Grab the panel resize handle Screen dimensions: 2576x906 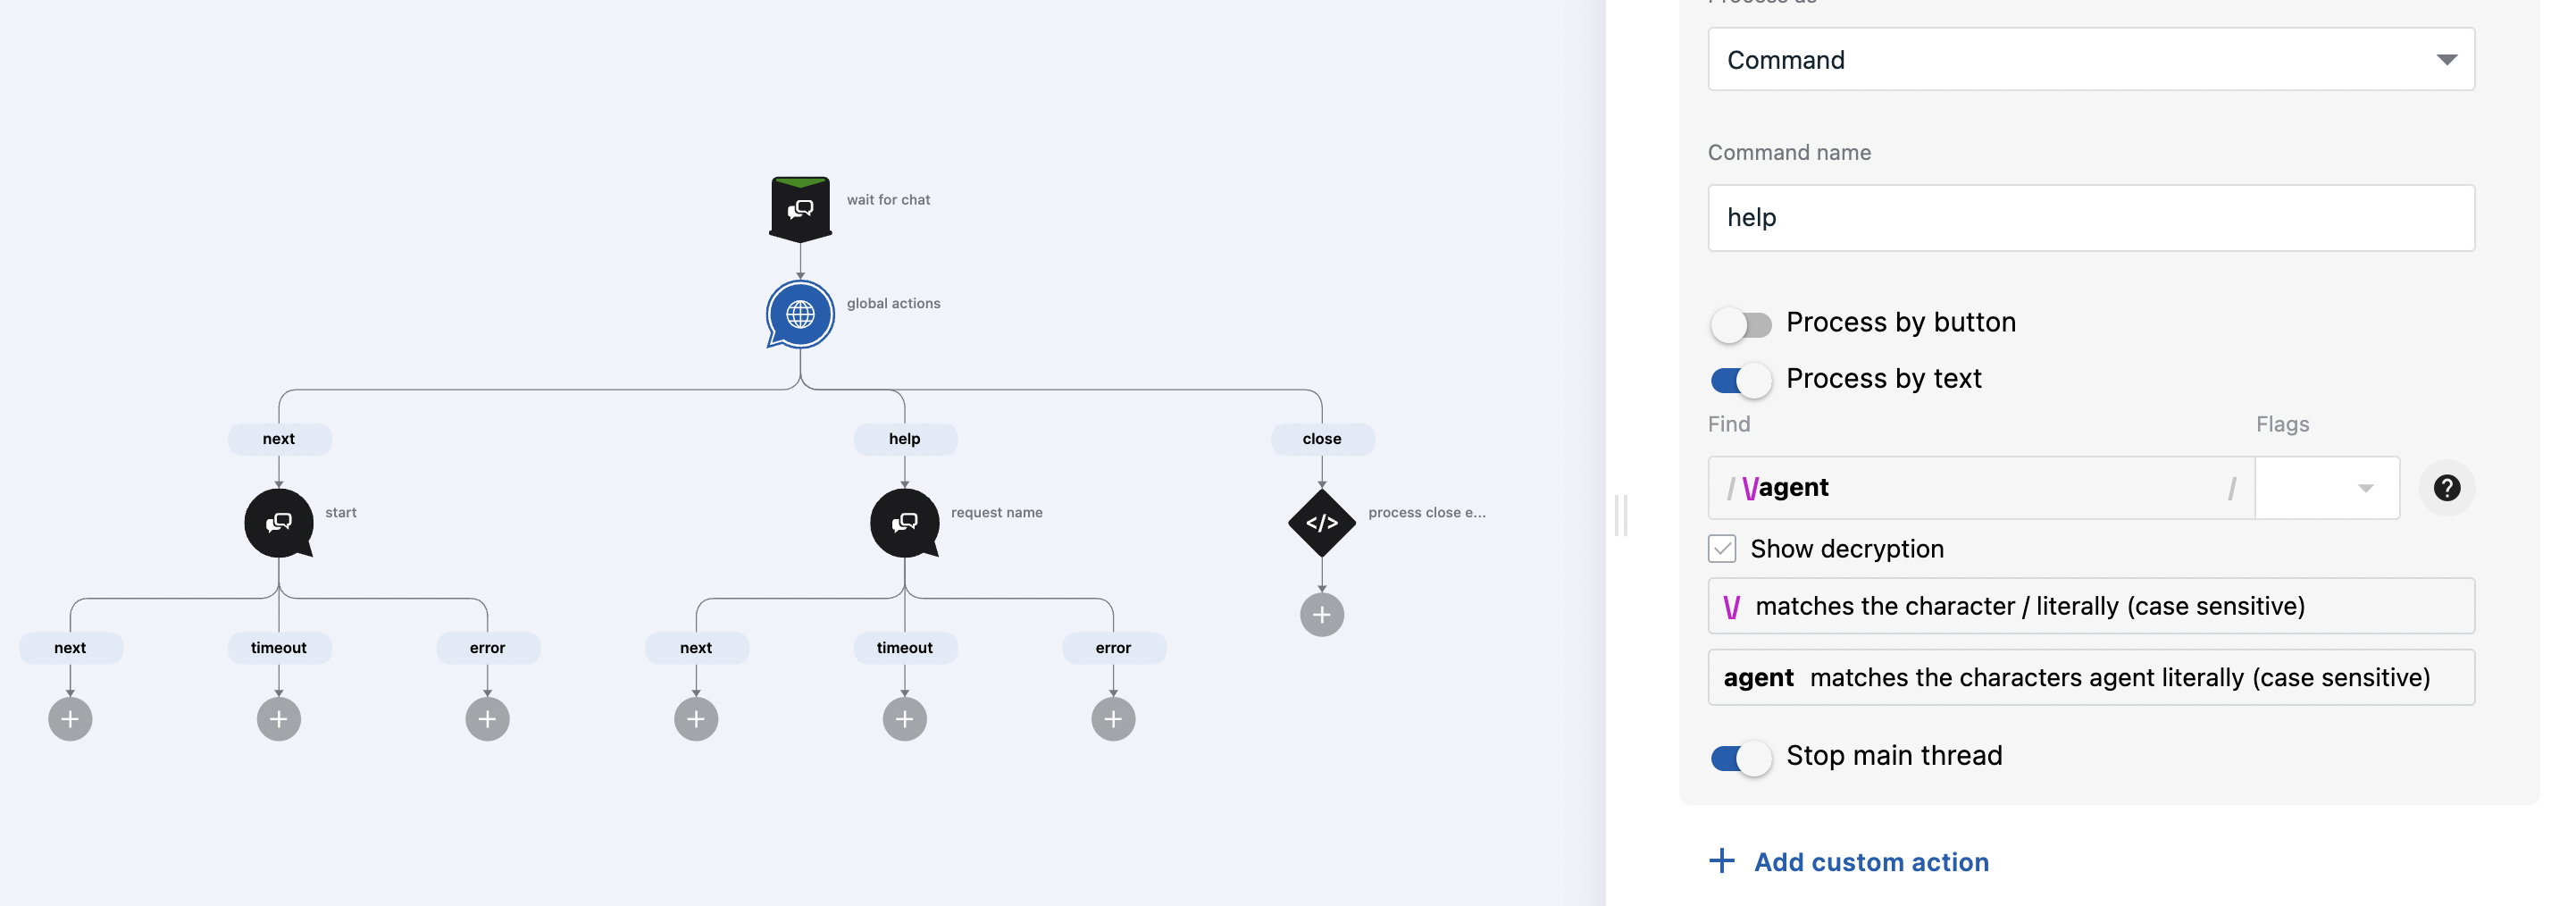1621,515
